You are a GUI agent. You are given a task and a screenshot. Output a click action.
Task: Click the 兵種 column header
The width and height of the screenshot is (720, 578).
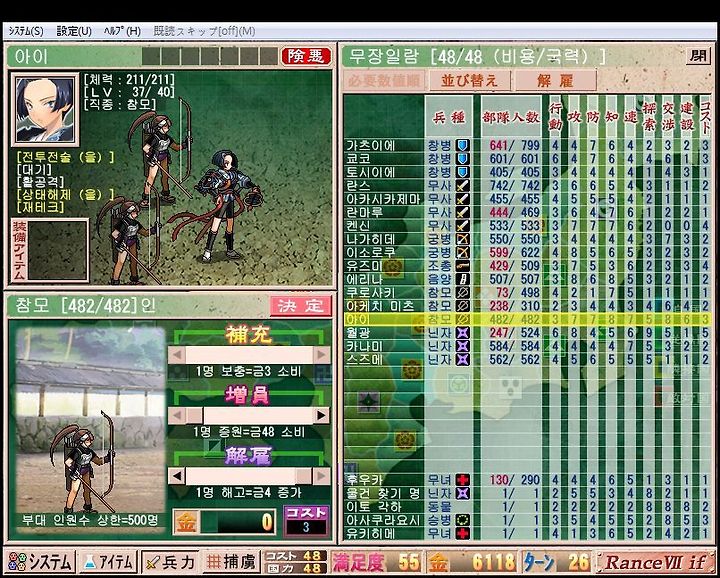[449, 117]
